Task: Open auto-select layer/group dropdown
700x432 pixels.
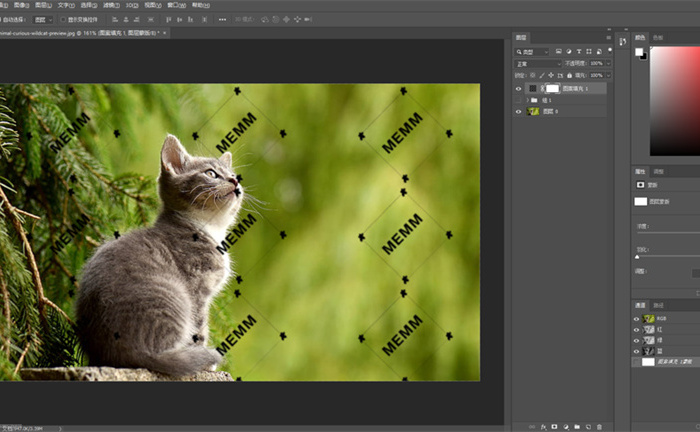Action: click(44, 20)
